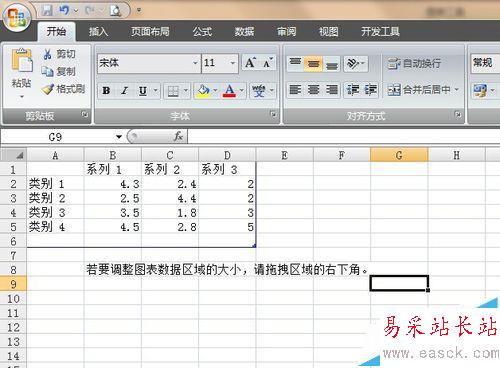Switch to the 开发工具 (Developer) tab

point(380,32)
